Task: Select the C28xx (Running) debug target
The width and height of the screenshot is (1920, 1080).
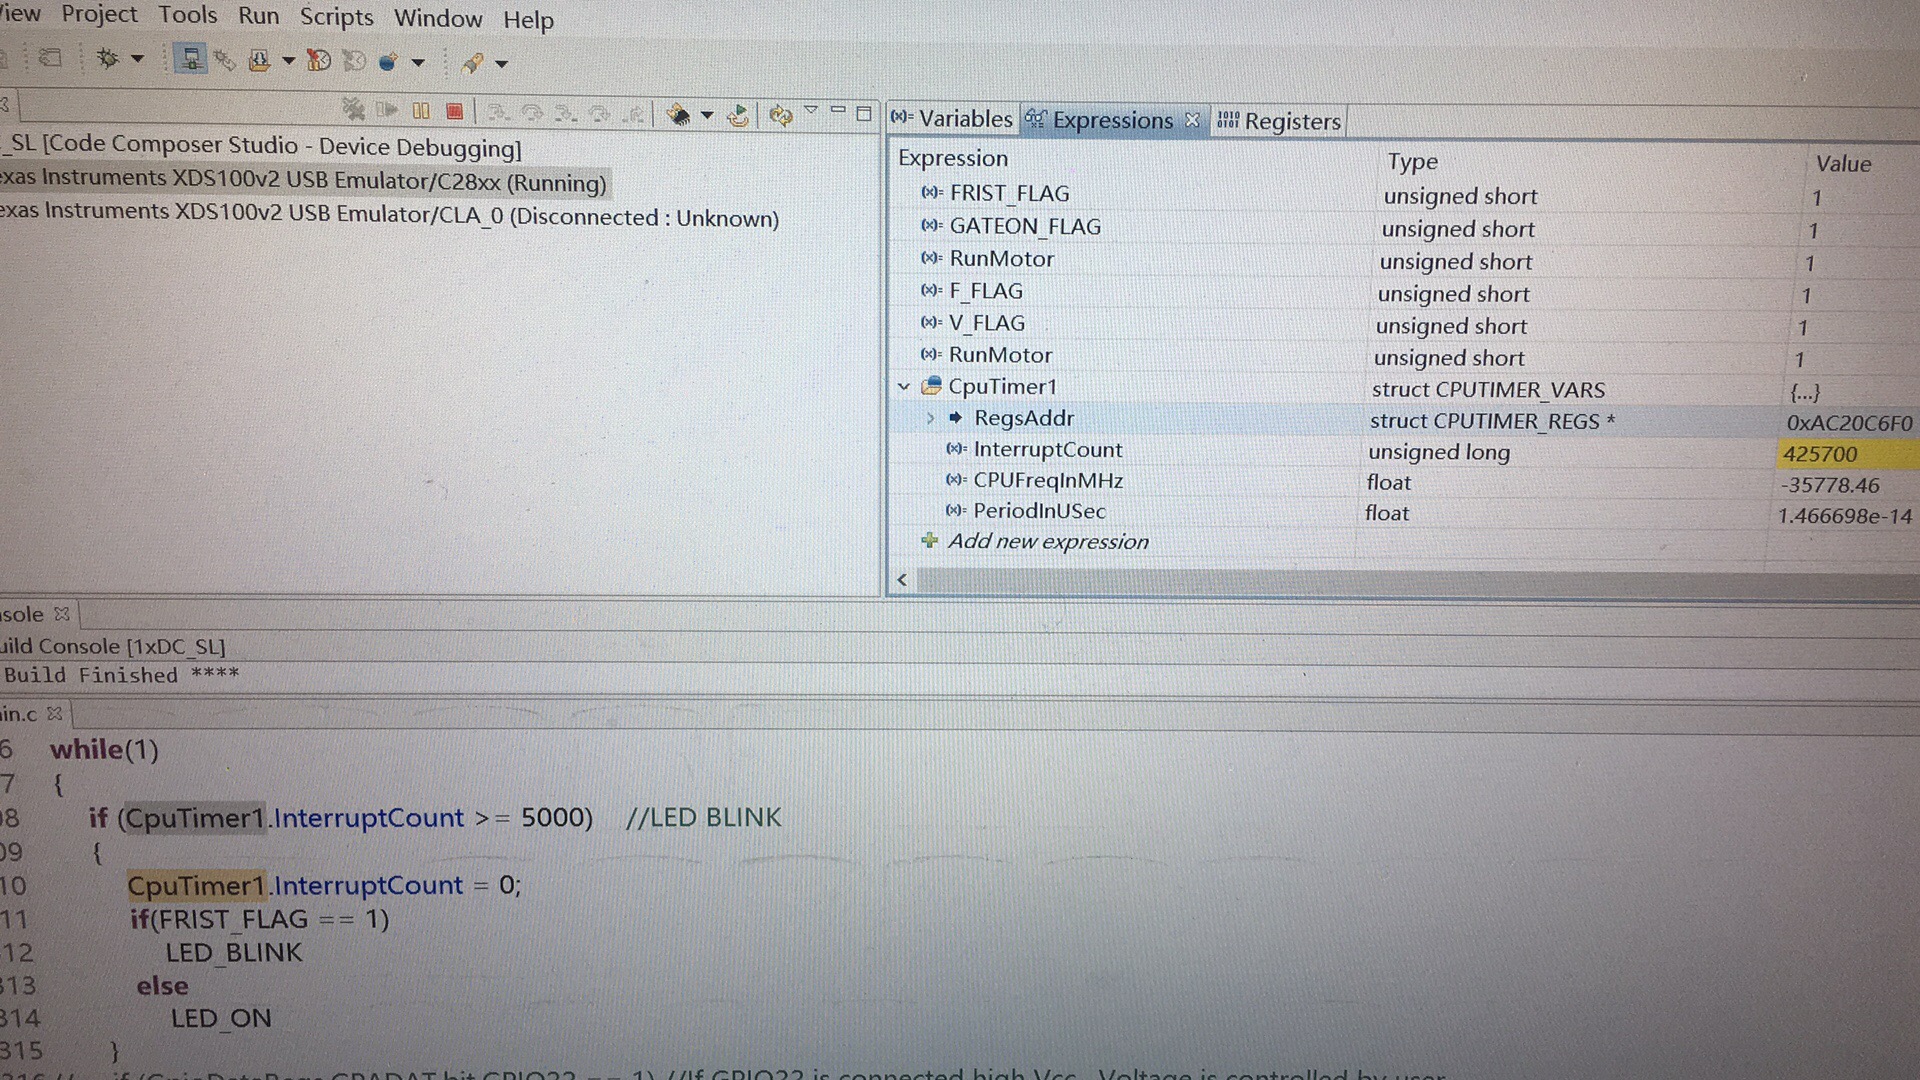Action: tap(300, 181)
